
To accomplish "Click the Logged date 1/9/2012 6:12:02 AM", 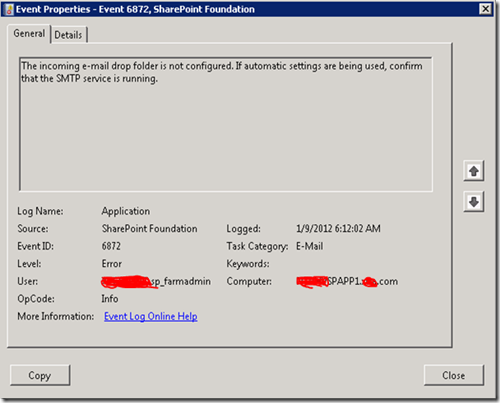I will click(338, 229).
